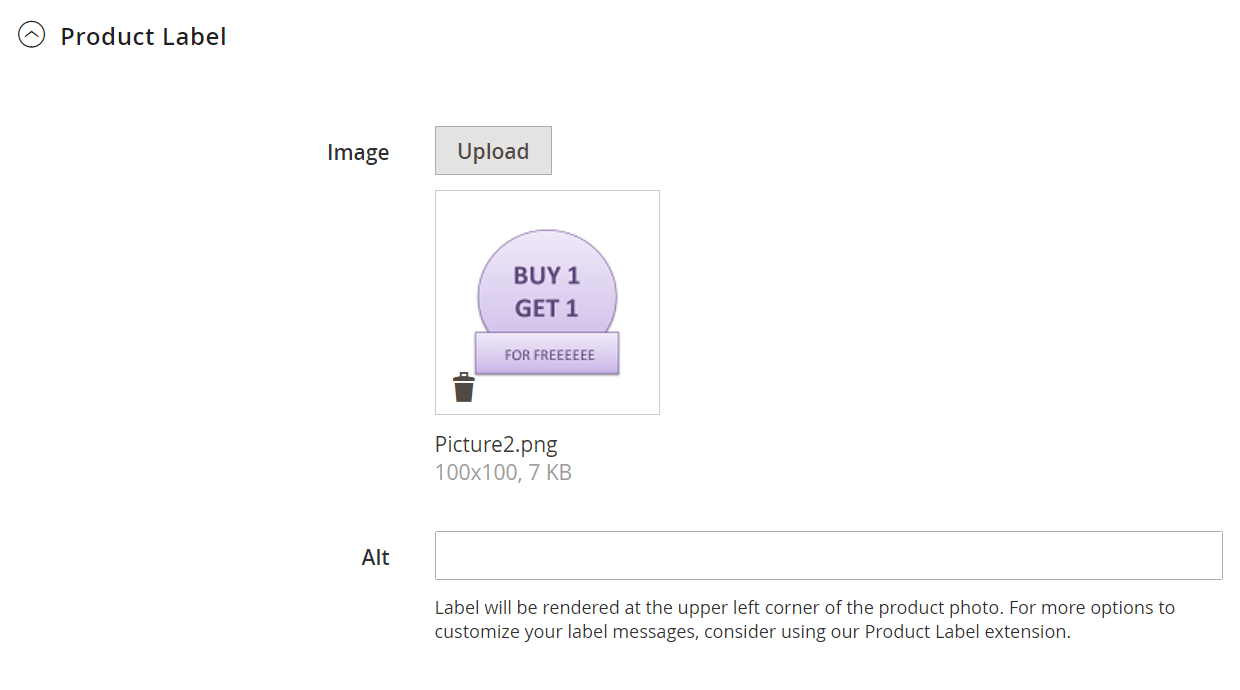Delete Picture2.png with the trash icon
Screen dimensions: 1240x690
click(463, 387)
